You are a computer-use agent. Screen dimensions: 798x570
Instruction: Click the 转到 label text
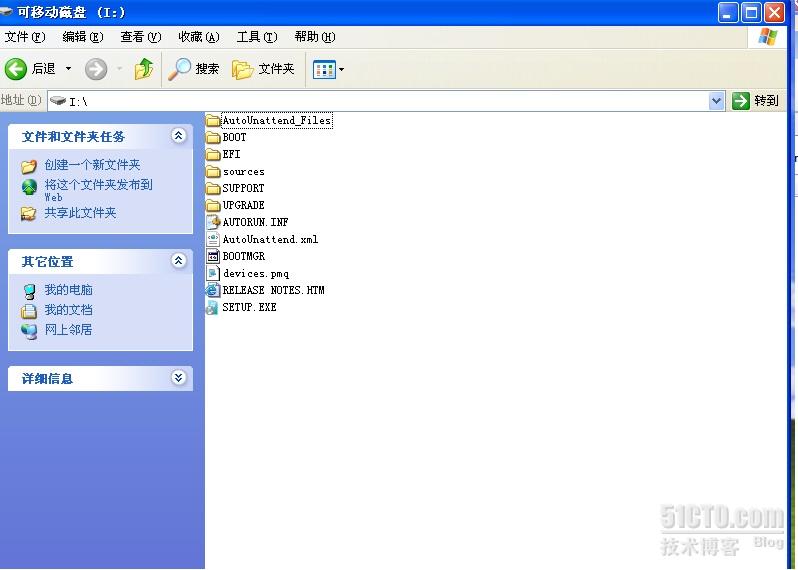[x=766, y=101]
